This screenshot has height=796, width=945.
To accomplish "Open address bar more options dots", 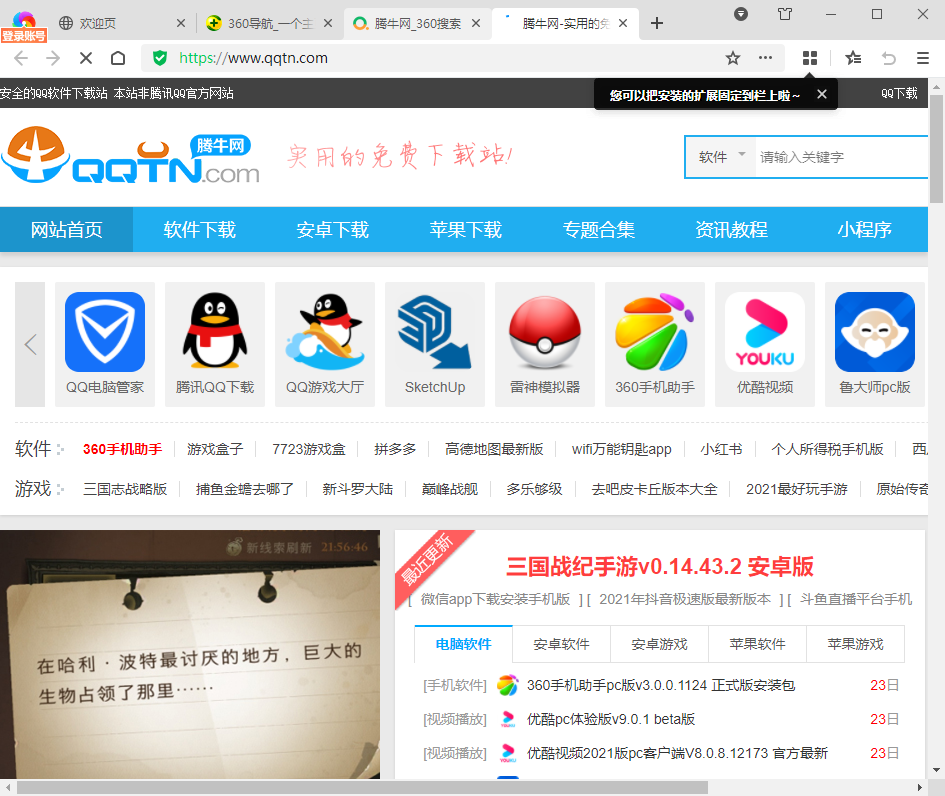I will [765, 58].
